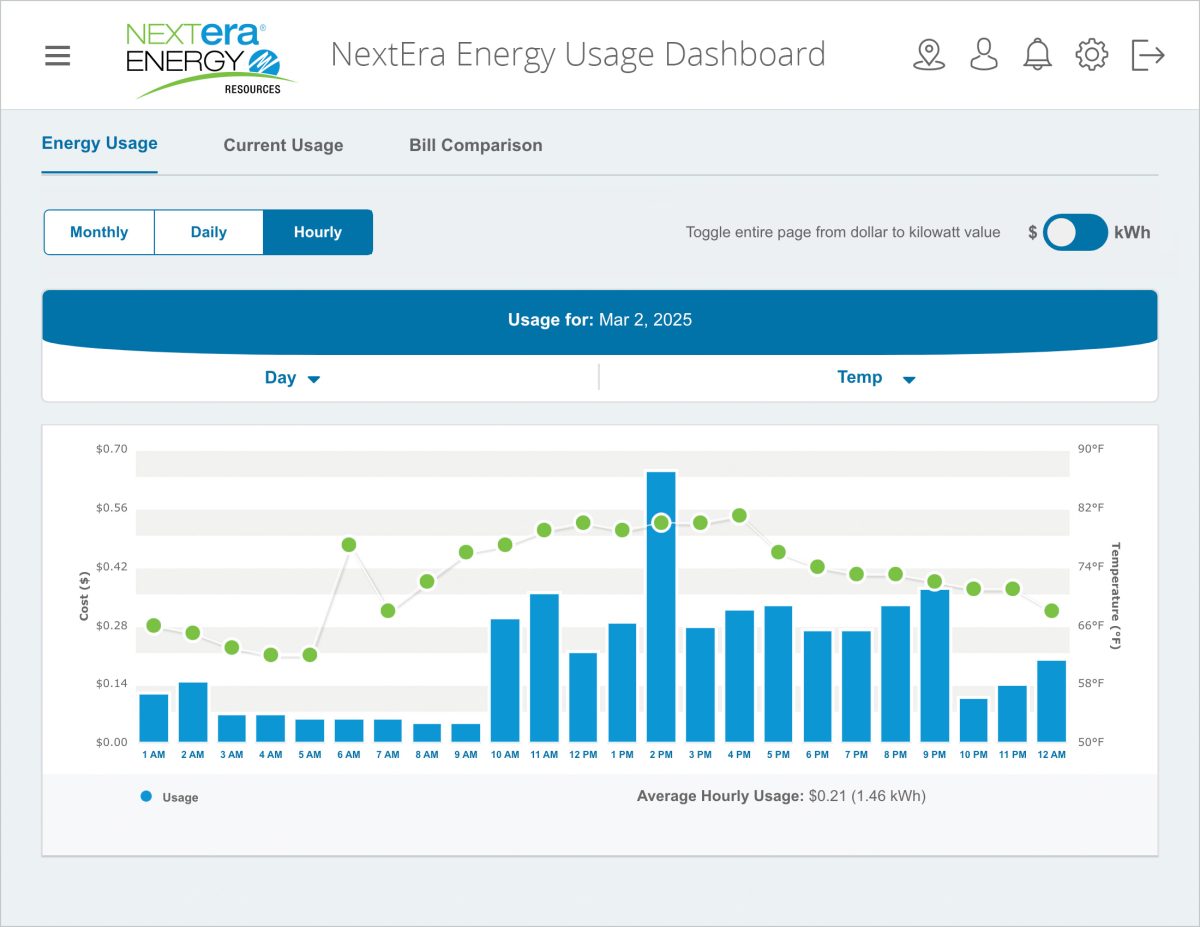This screenshot has width=1200, height=927.
Task: Click the 6 AM temperature point
Action: click(x=349, y=545)
